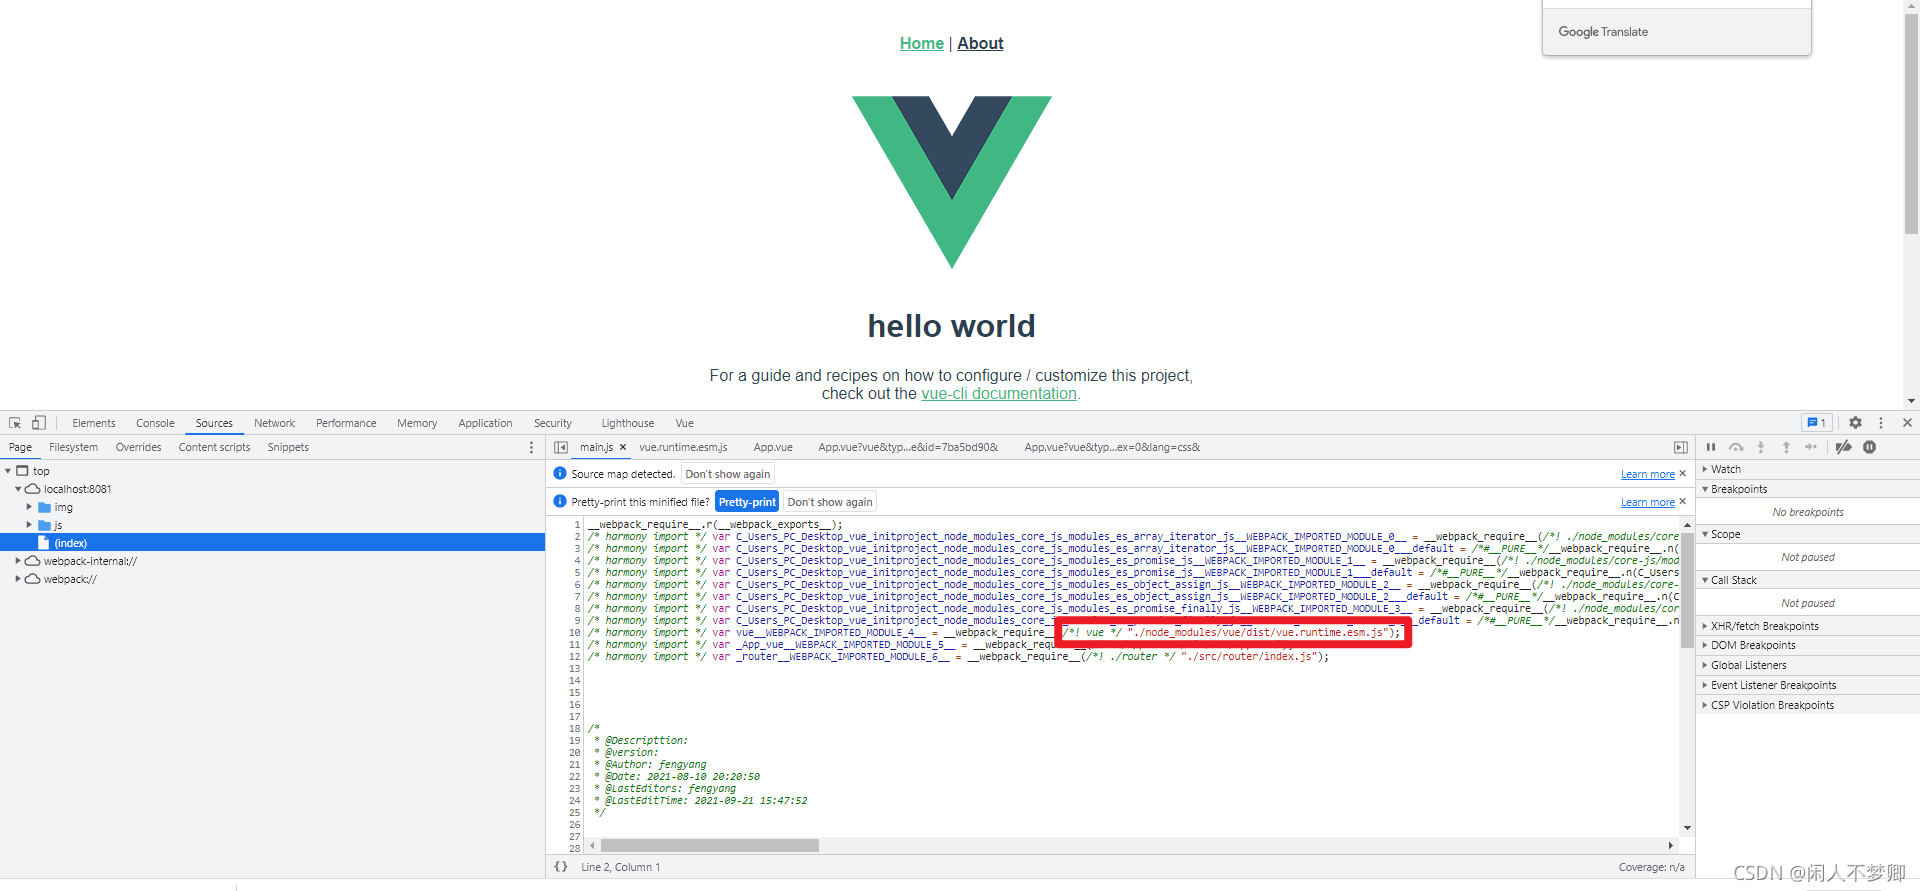Open the App.vue editor tab

tap(773, 447)
